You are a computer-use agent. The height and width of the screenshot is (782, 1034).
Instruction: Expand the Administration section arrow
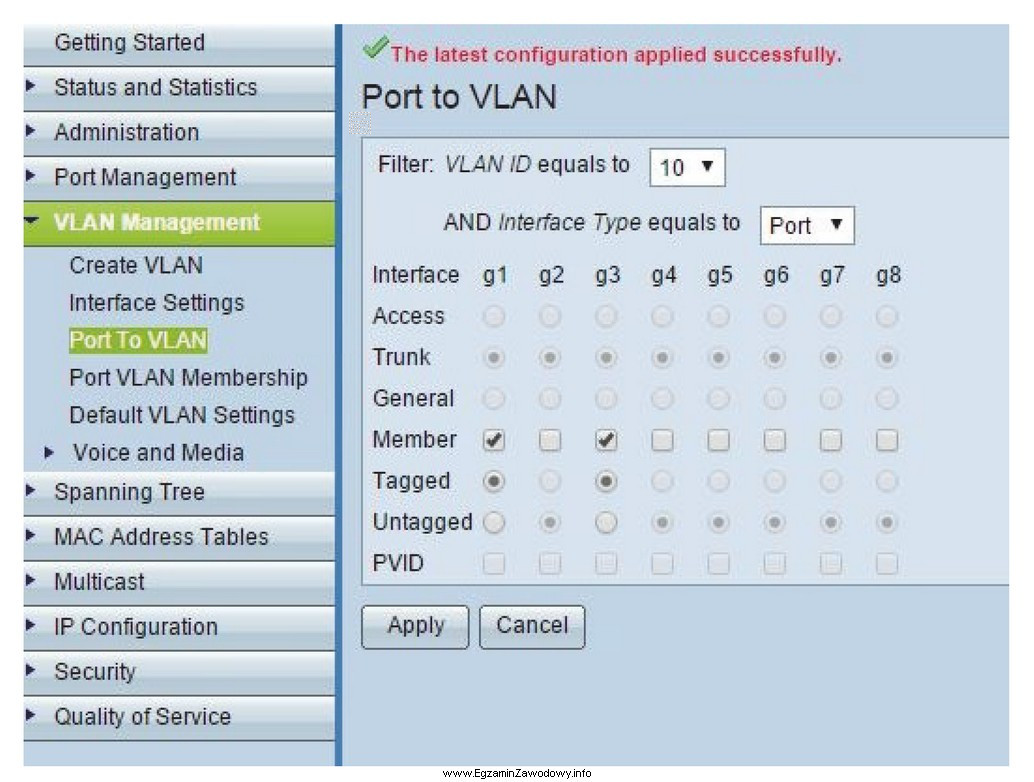[32, 132]
